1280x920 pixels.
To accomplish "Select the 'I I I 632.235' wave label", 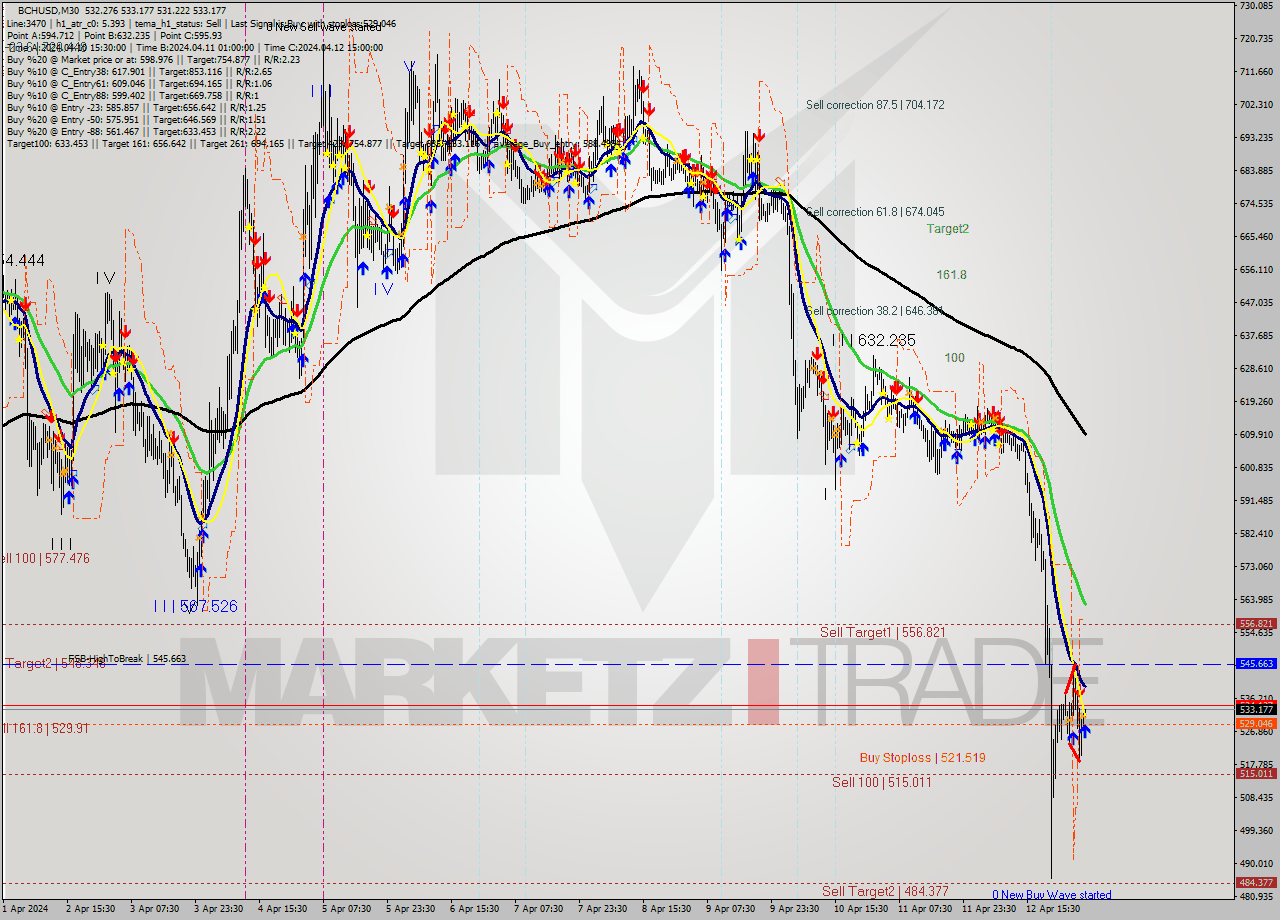I will point(873,341).
